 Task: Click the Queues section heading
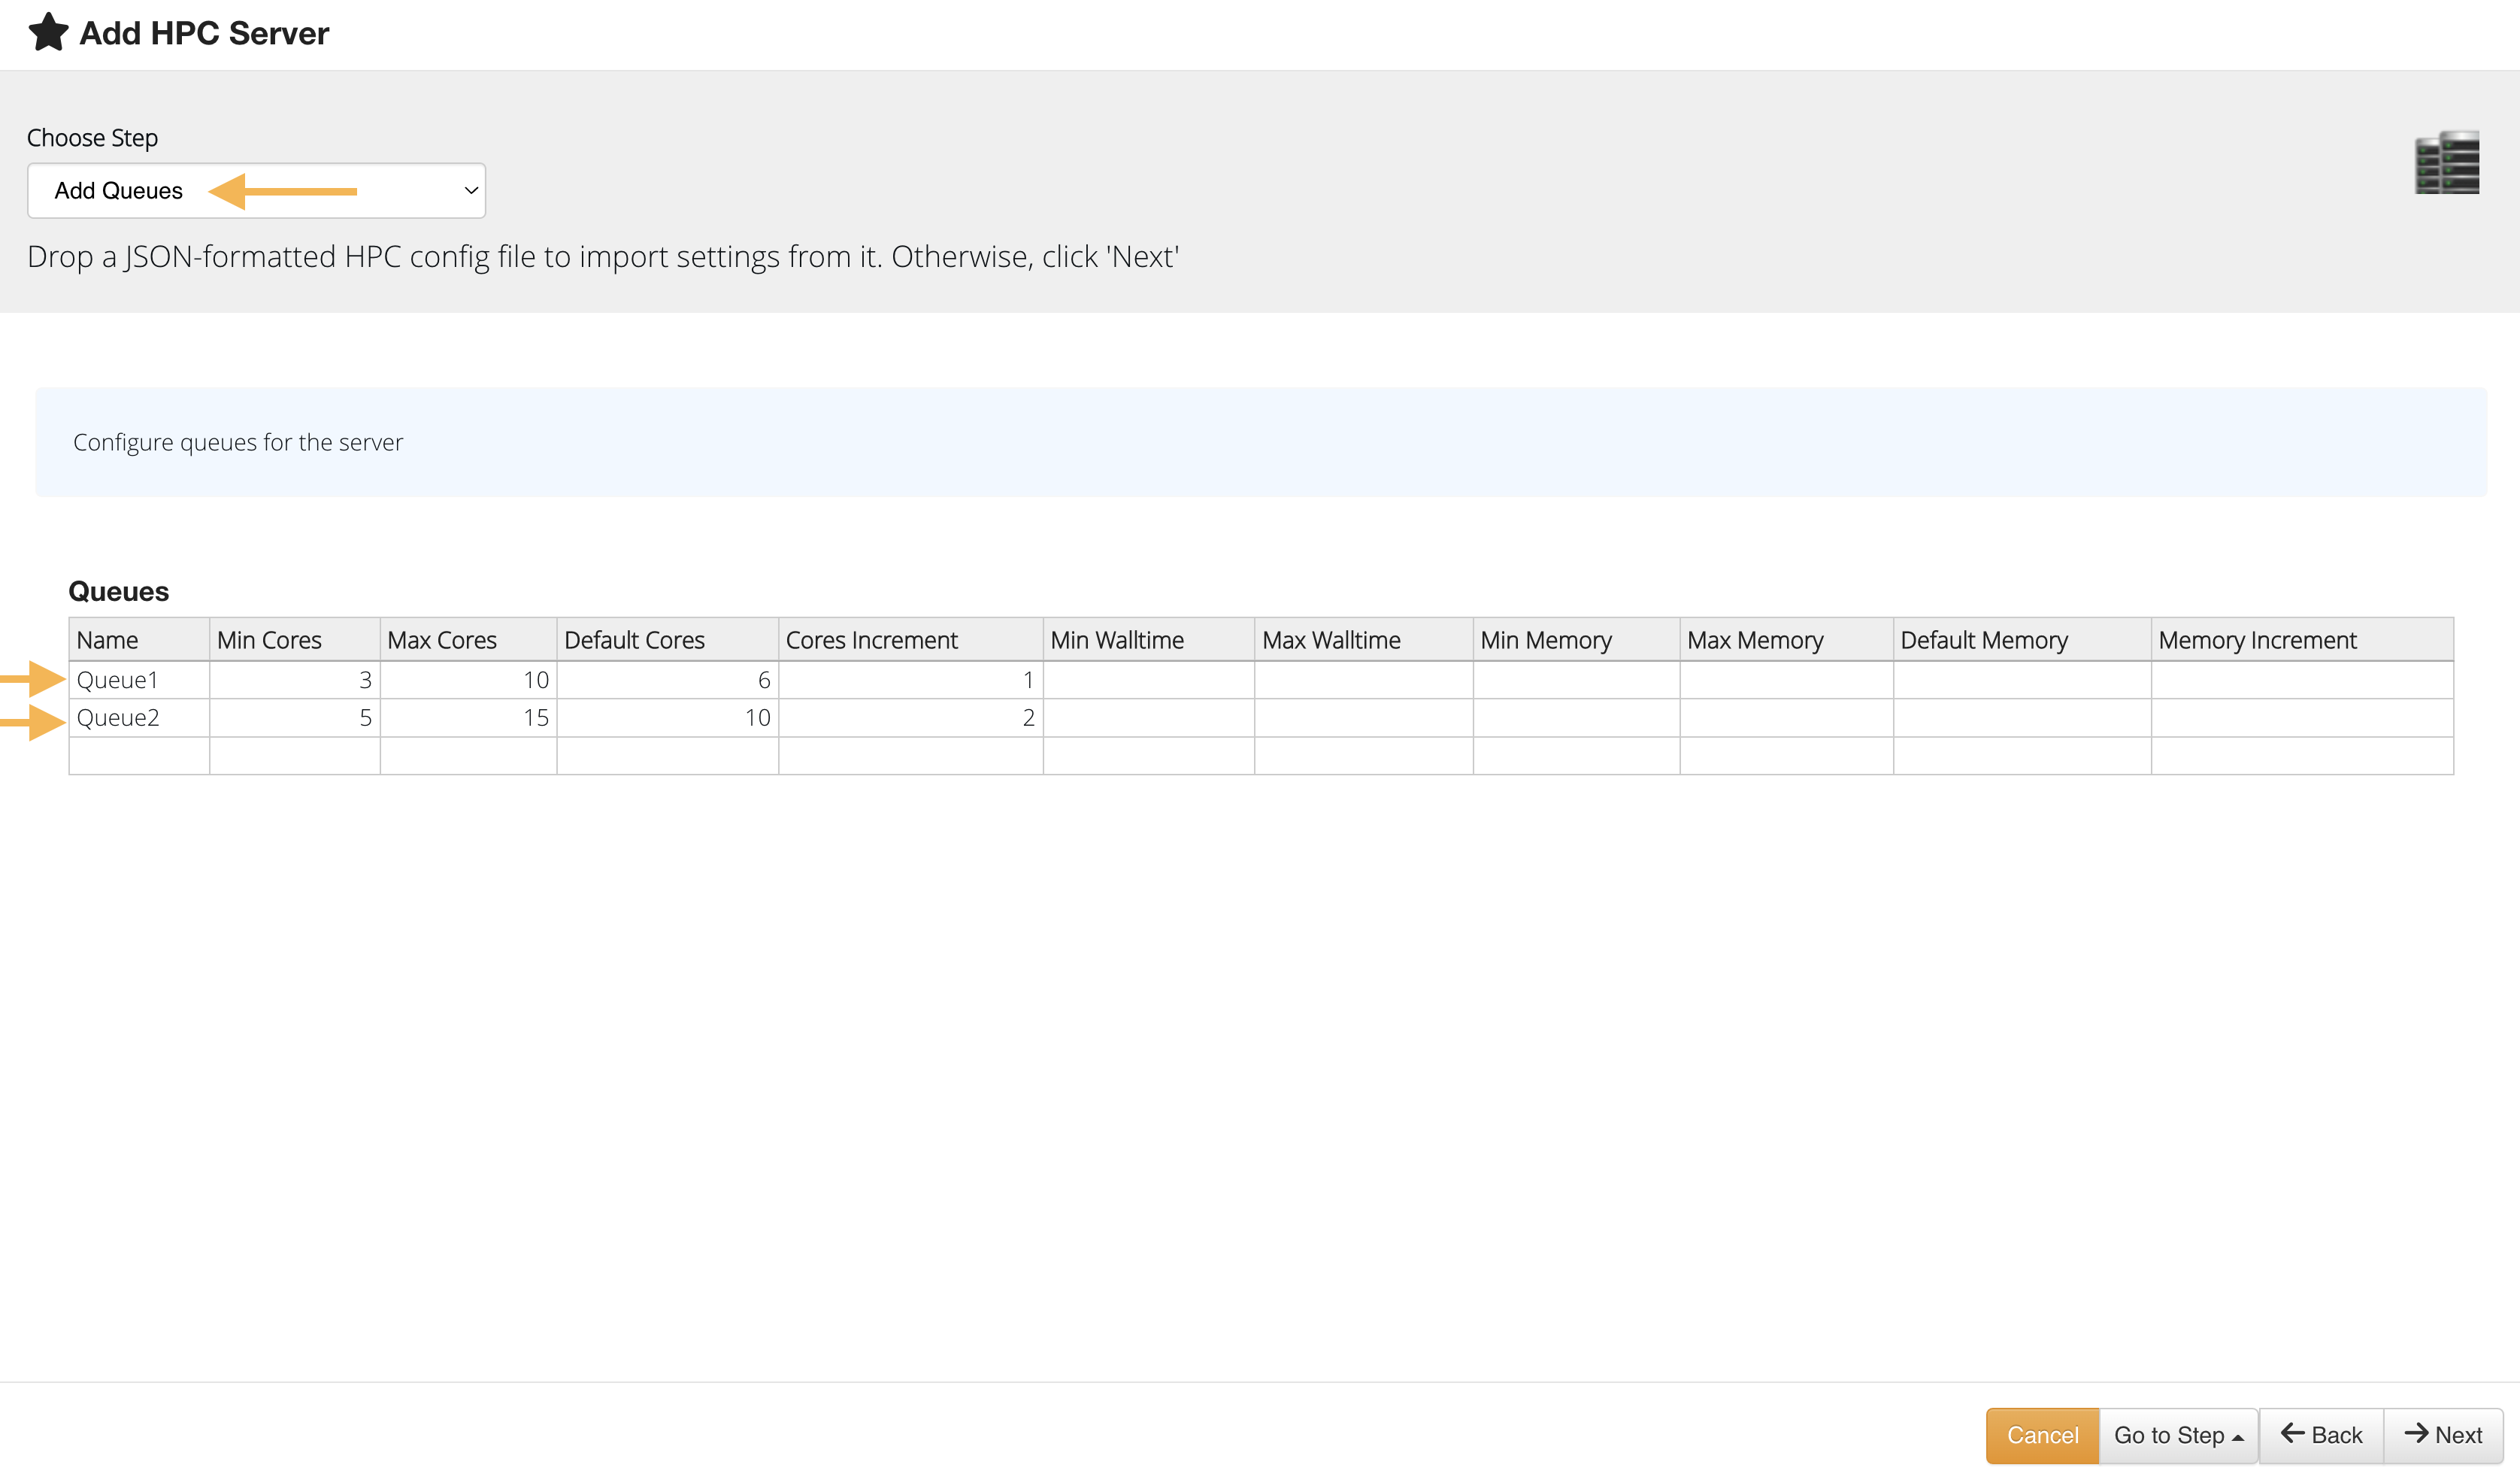(x=118, y=591)
